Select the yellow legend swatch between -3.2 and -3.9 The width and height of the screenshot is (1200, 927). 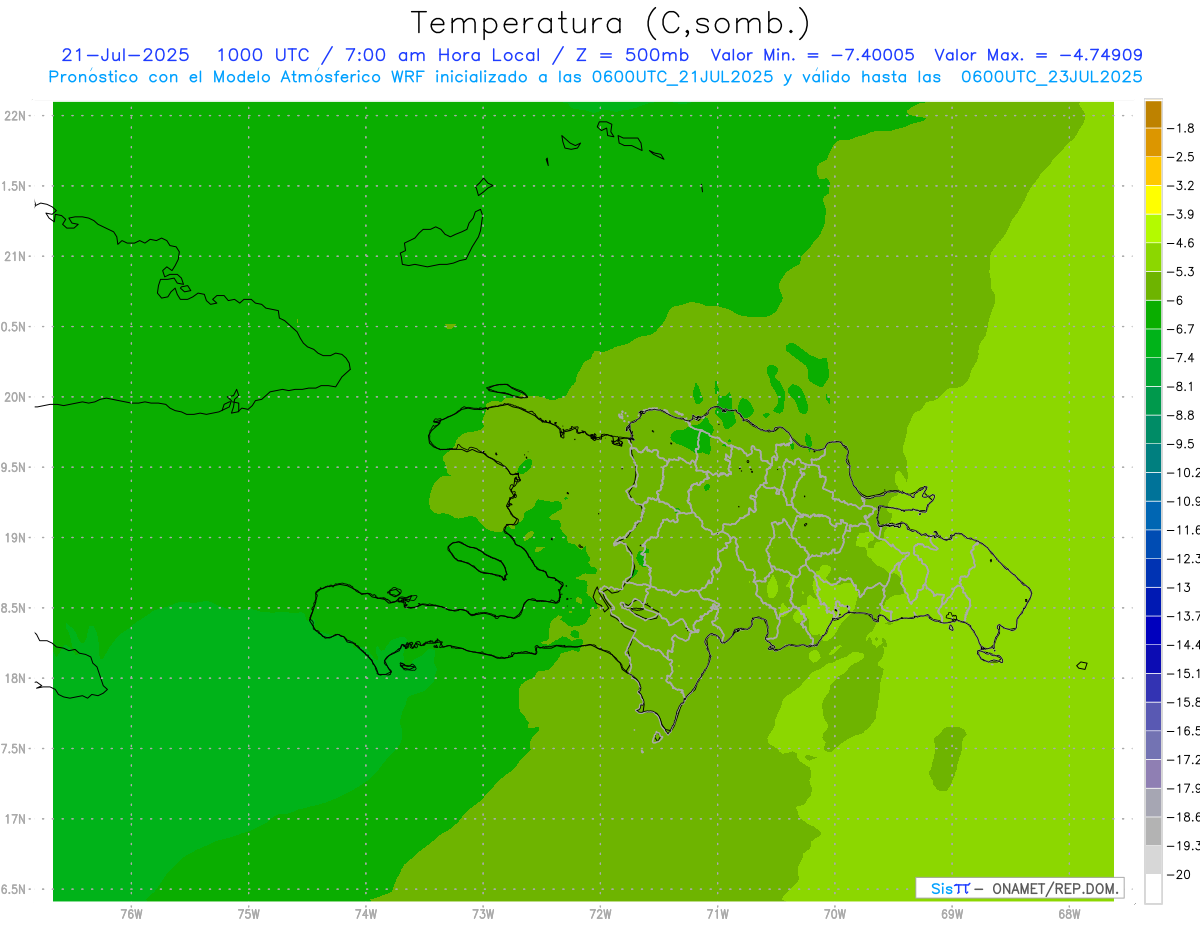click(1153, 200)
